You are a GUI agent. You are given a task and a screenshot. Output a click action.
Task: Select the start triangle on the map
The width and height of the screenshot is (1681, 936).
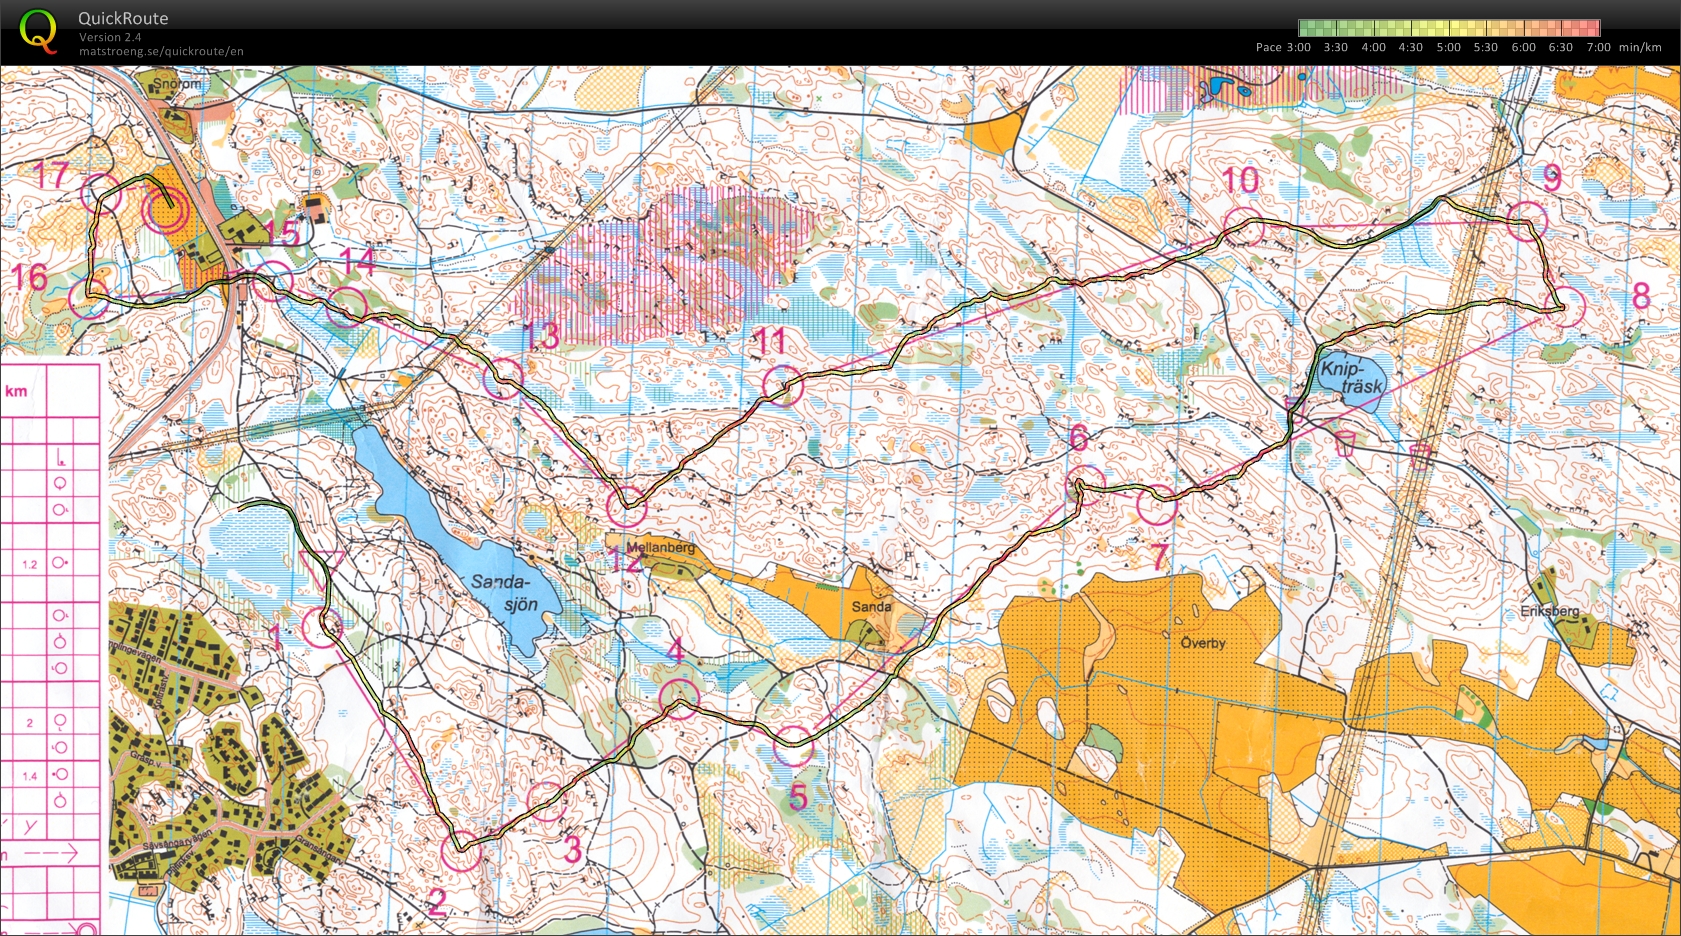[x=322, y=567]
